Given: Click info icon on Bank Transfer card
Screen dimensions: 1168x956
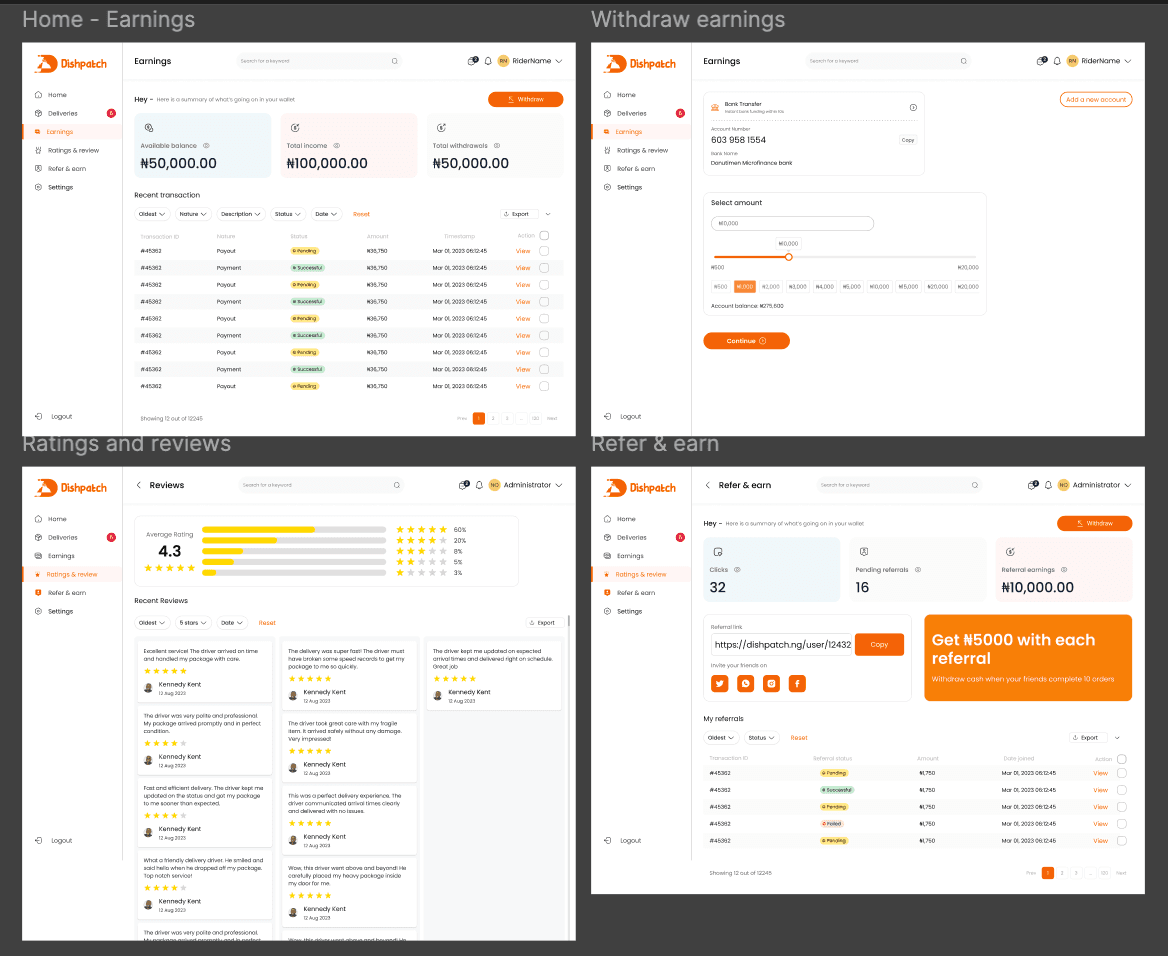Looking at the screenshot, I should click(913, 107).
